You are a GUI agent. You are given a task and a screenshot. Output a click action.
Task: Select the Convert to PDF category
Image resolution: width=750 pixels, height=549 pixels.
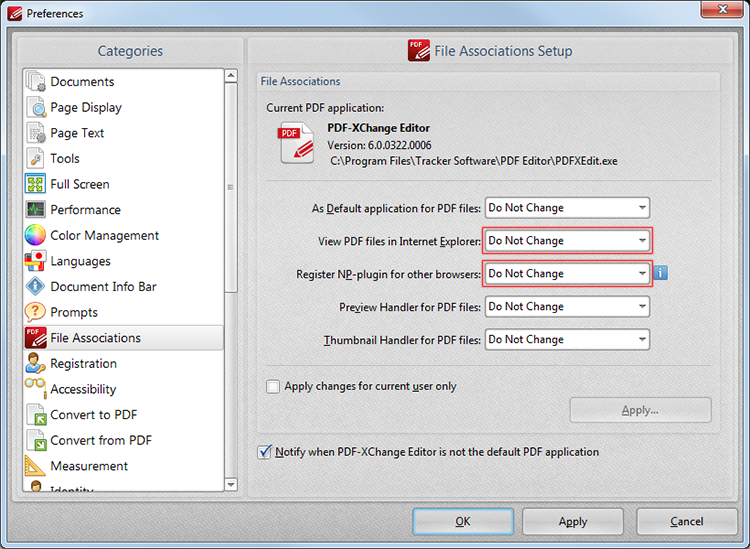123,415
